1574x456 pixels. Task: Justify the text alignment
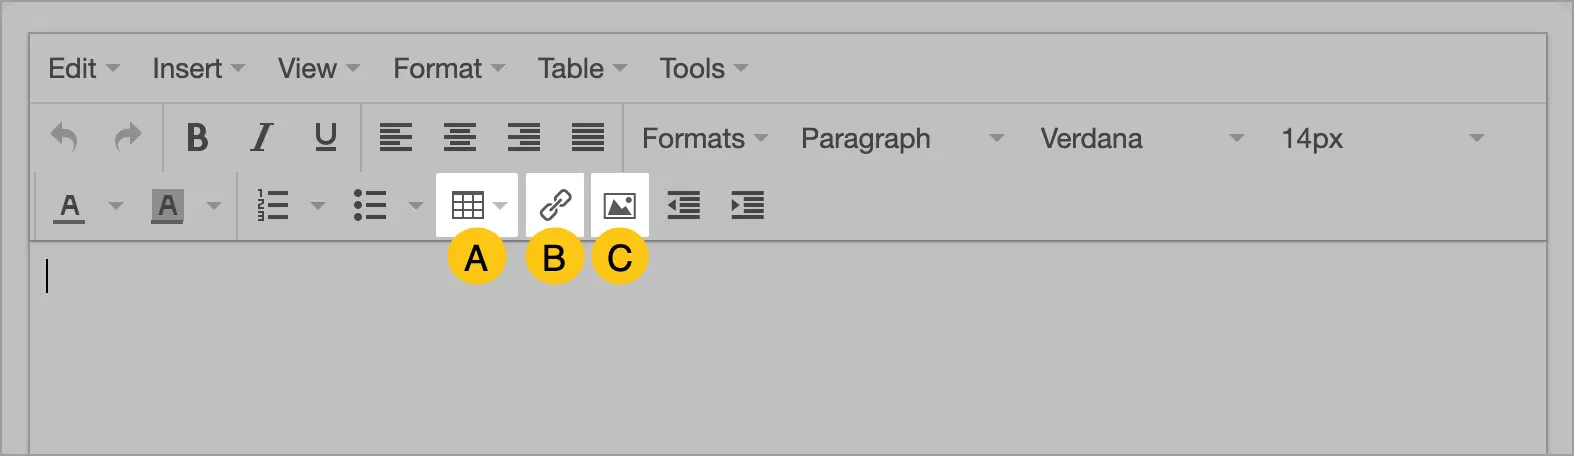click(588, 137)
